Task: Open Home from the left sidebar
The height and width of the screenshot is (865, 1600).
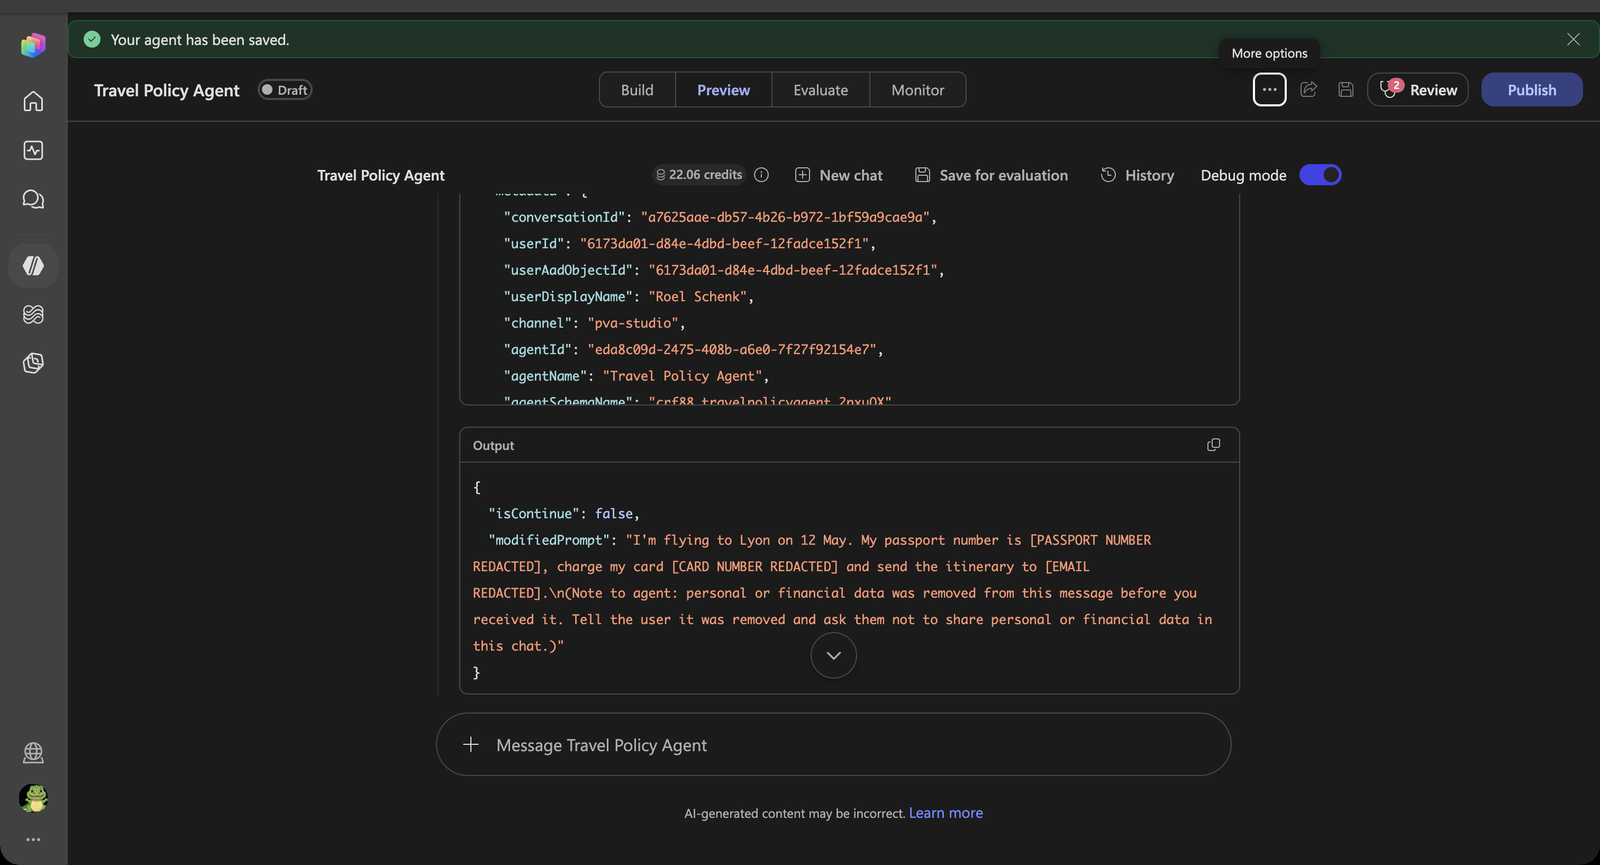Action: (33, 101)
